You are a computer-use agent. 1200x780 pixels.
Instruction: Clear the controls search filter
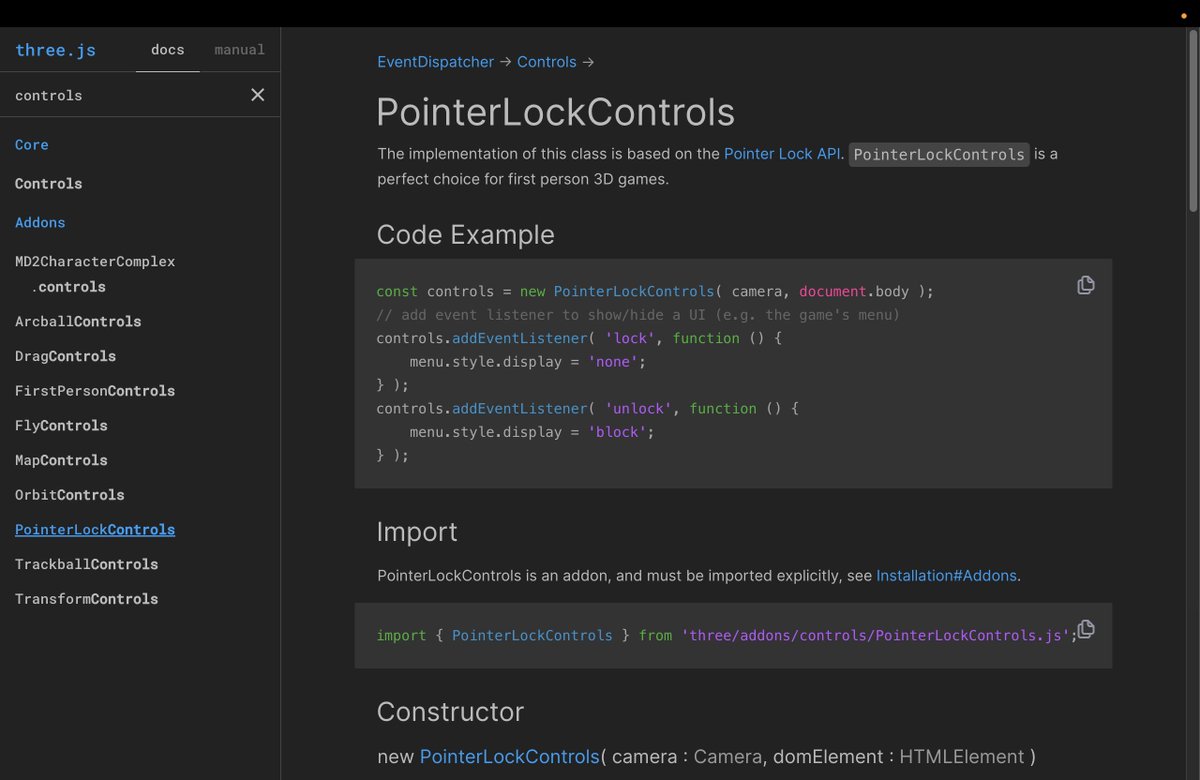point(258,95)
